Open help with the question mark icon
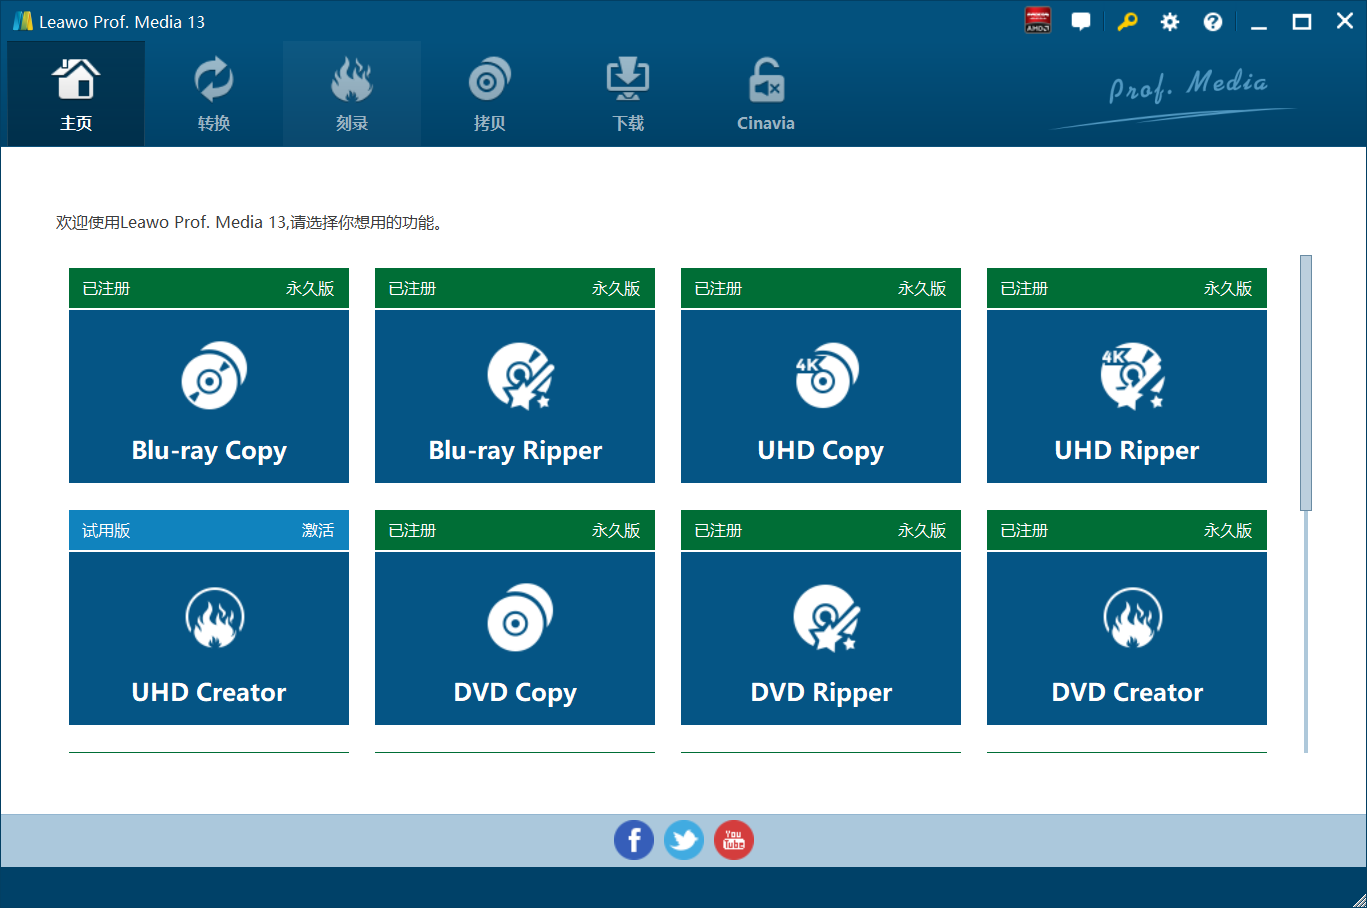The height and width of the screenshot is (908, 1367). point(1213,22)
